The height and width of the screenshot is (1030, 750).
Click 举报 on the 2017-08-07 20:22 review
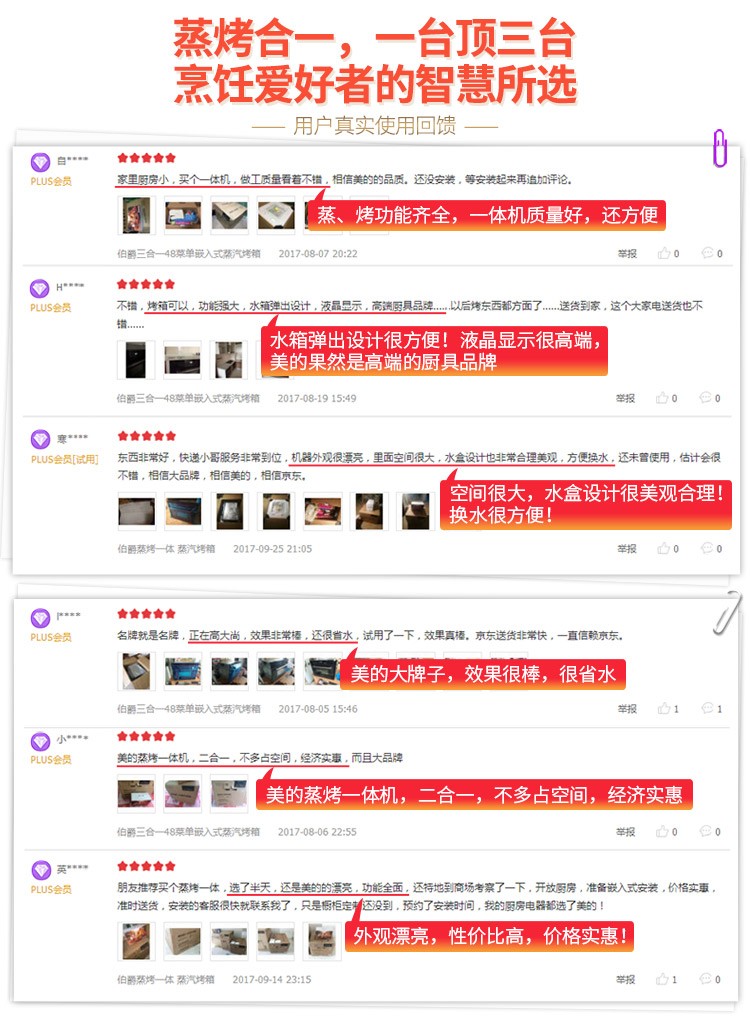(627, 254)
